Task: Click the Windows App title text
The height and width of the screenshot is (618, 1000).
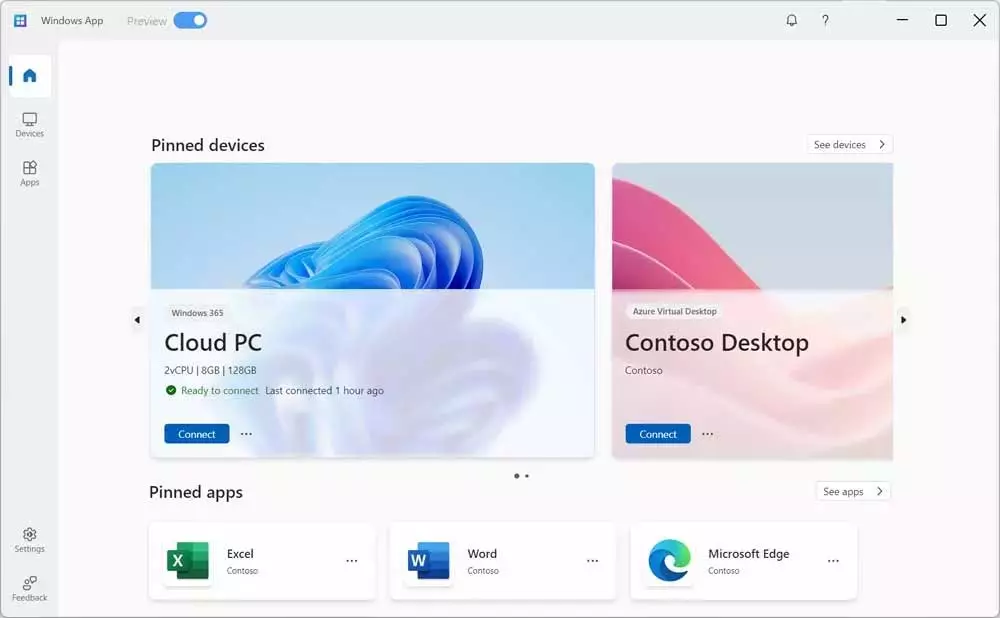Action: [72, 20]
